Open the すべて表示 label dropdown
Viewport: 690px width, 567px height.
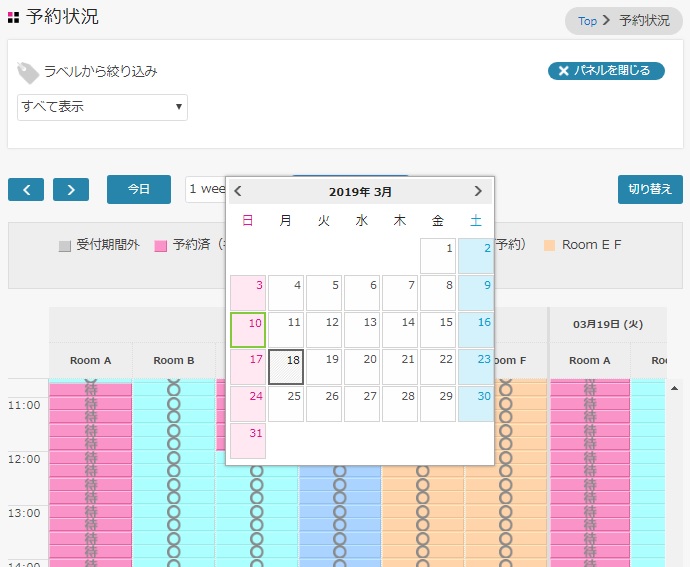(102, 107)
